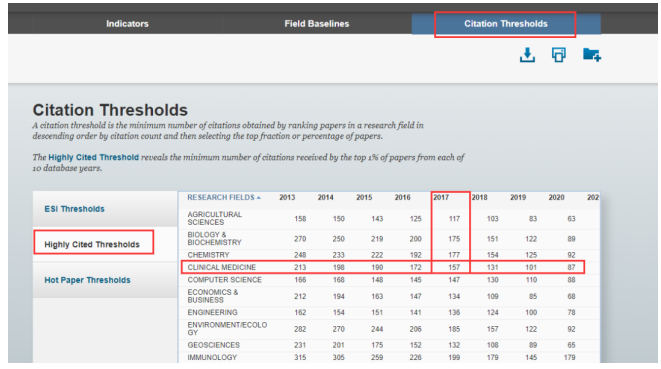
Task: Click Clinical Medicine 2013 value 213
Action: coord(300,267)
